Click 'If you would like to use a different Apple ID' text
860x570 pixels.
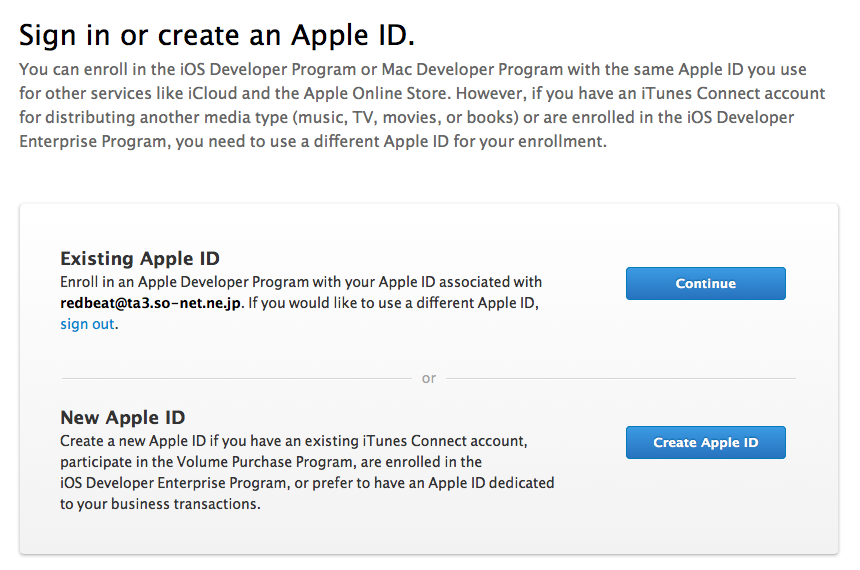point(393,303)
